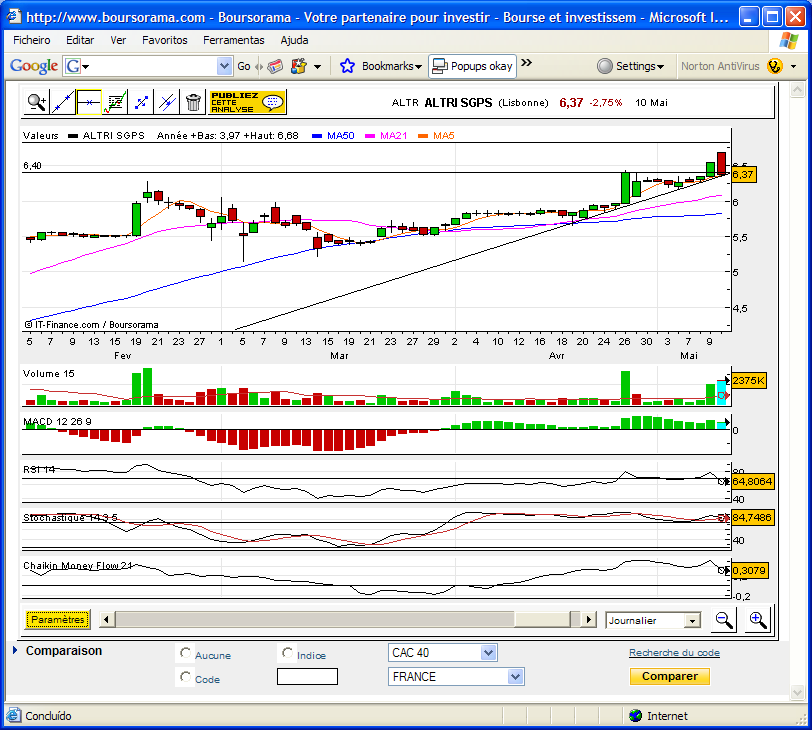Select the zoom magnifier chart tool
Screen dimensions: 812x730
36,103
